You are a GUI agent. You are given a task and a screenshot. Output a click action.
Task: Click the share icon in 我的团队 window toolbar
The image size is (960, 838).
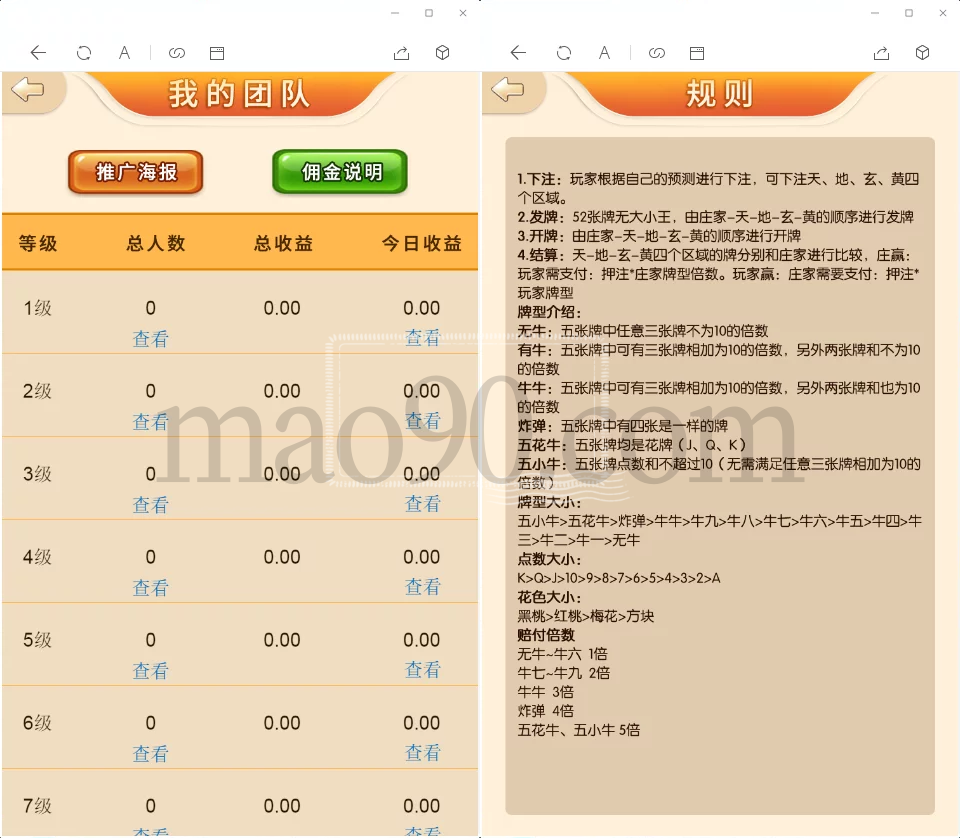[x=401, y=53]
